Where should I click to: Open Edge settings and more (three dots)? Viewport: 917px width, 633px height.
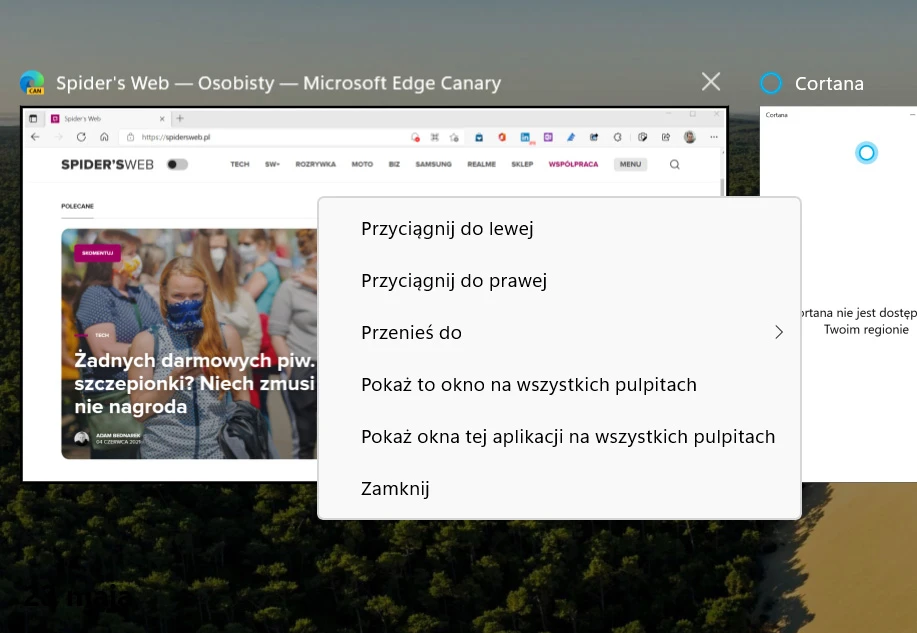click(x=713, y=137)
